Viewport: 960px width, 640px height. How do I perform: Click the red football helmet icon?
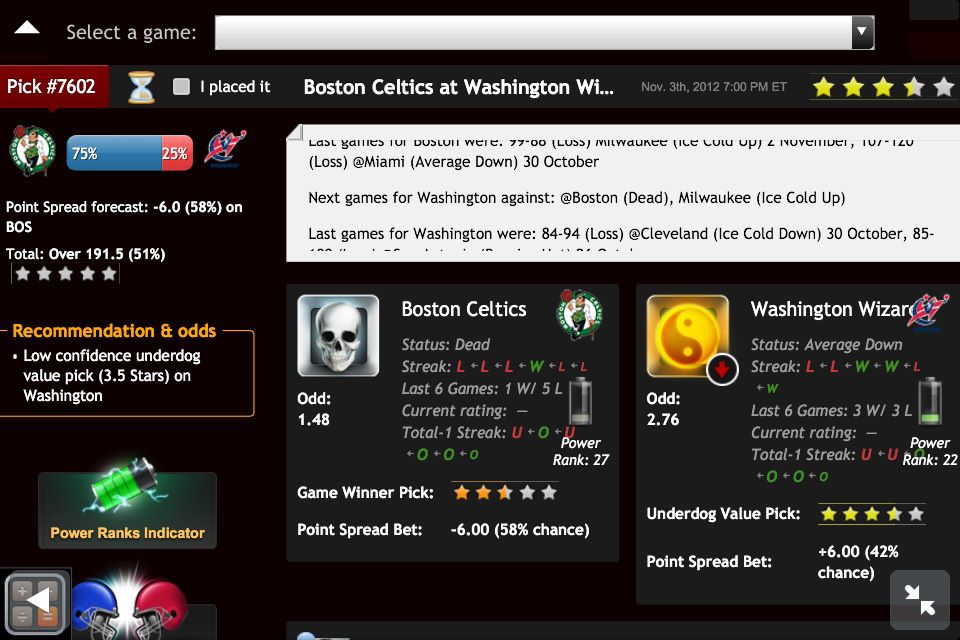(161, 608)
